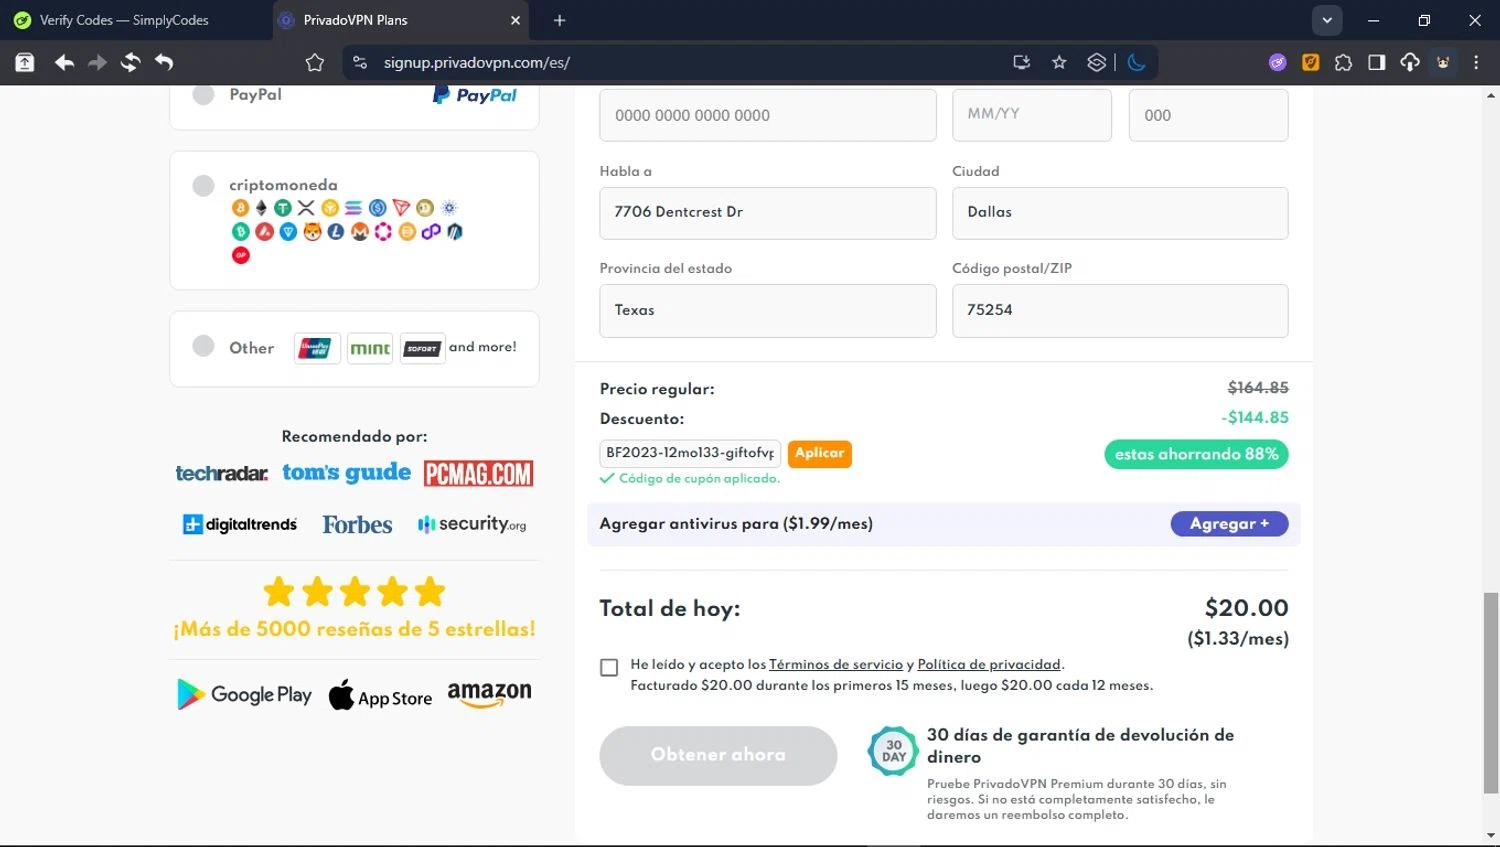Open Política de privacidad link
The width and height of the screenshot is (1500, 847).
pyautogui.click(x=988, y=665)
